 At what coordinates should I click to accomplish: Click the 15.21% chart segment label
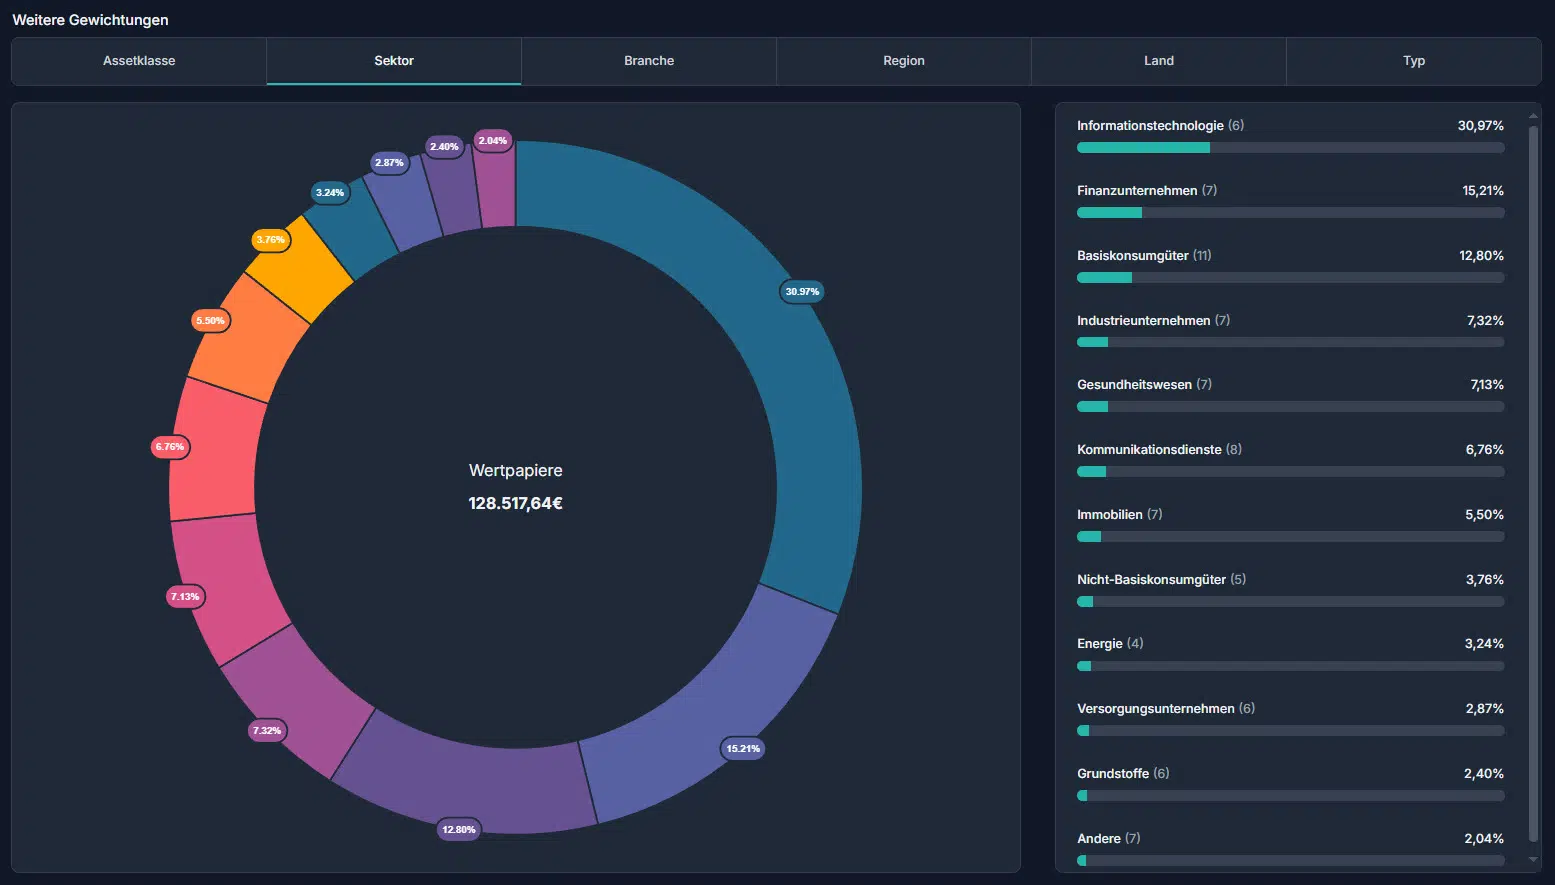point(743,749)
